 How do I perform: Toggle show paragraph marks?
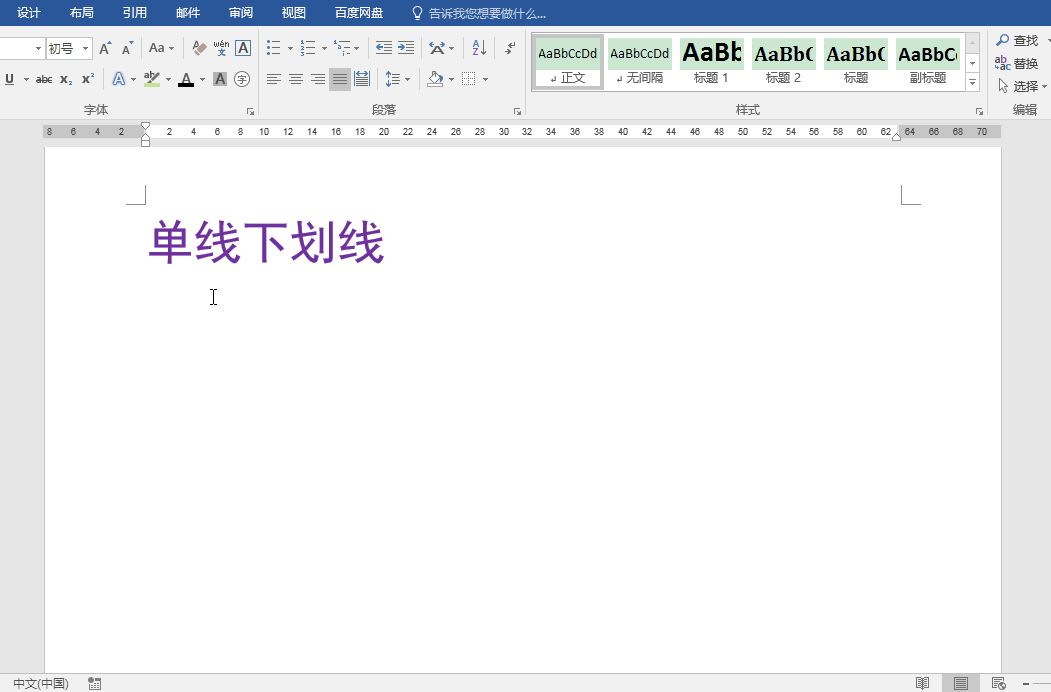[509, 49]
